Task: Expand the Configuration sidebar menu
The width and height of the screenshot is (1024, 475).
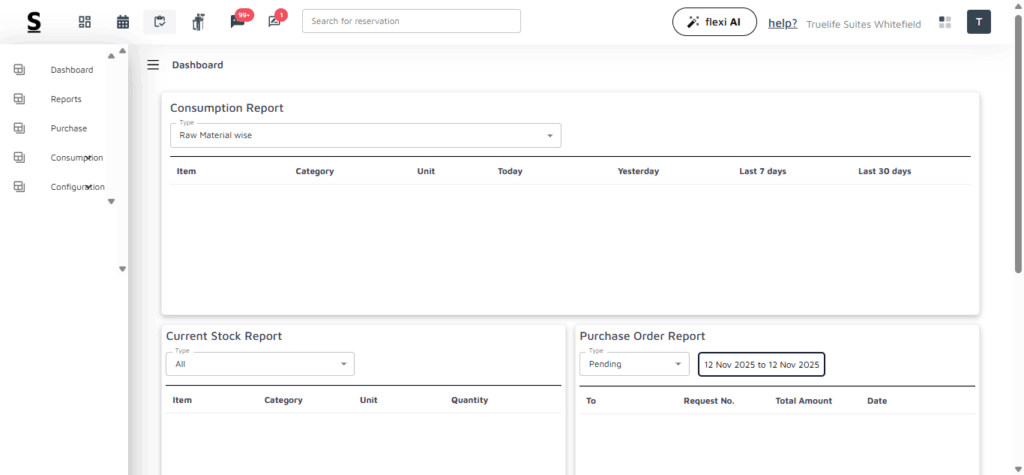Action: [76, 187]
